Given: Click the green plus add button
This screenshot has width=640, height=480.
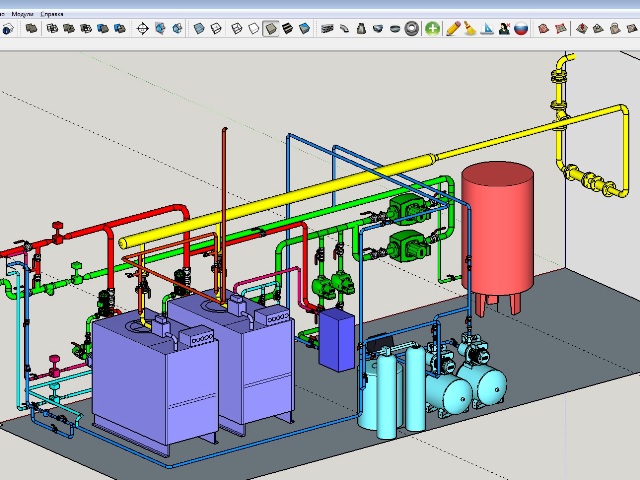Looking at the screenshot, I should coord(432,29).
